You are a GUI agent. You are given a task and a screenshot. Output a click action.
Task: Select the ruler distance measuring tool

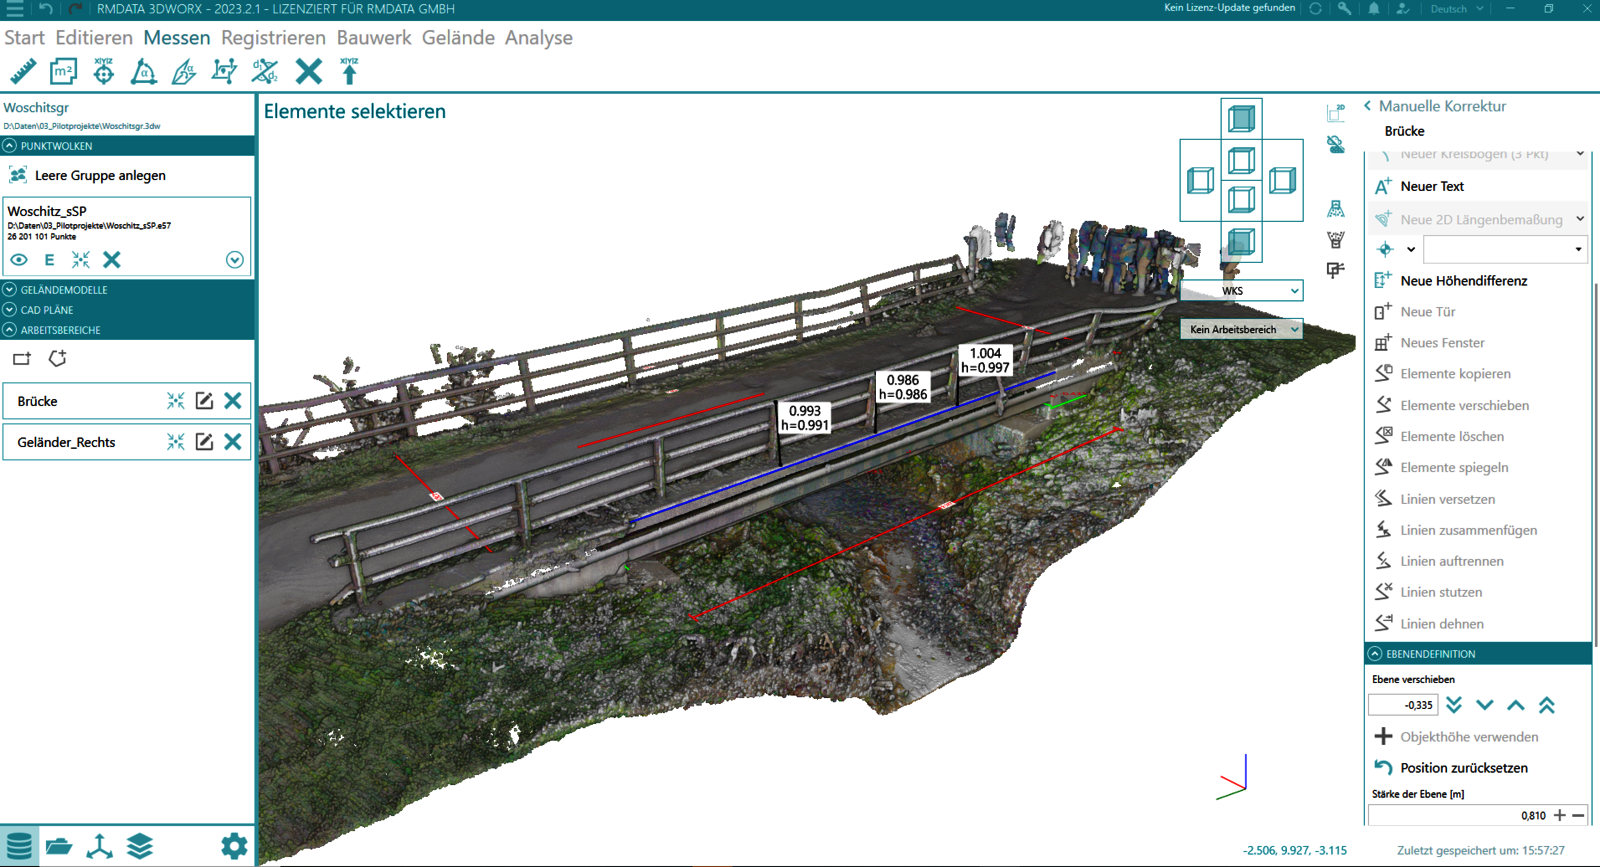[x=23, y=72]
